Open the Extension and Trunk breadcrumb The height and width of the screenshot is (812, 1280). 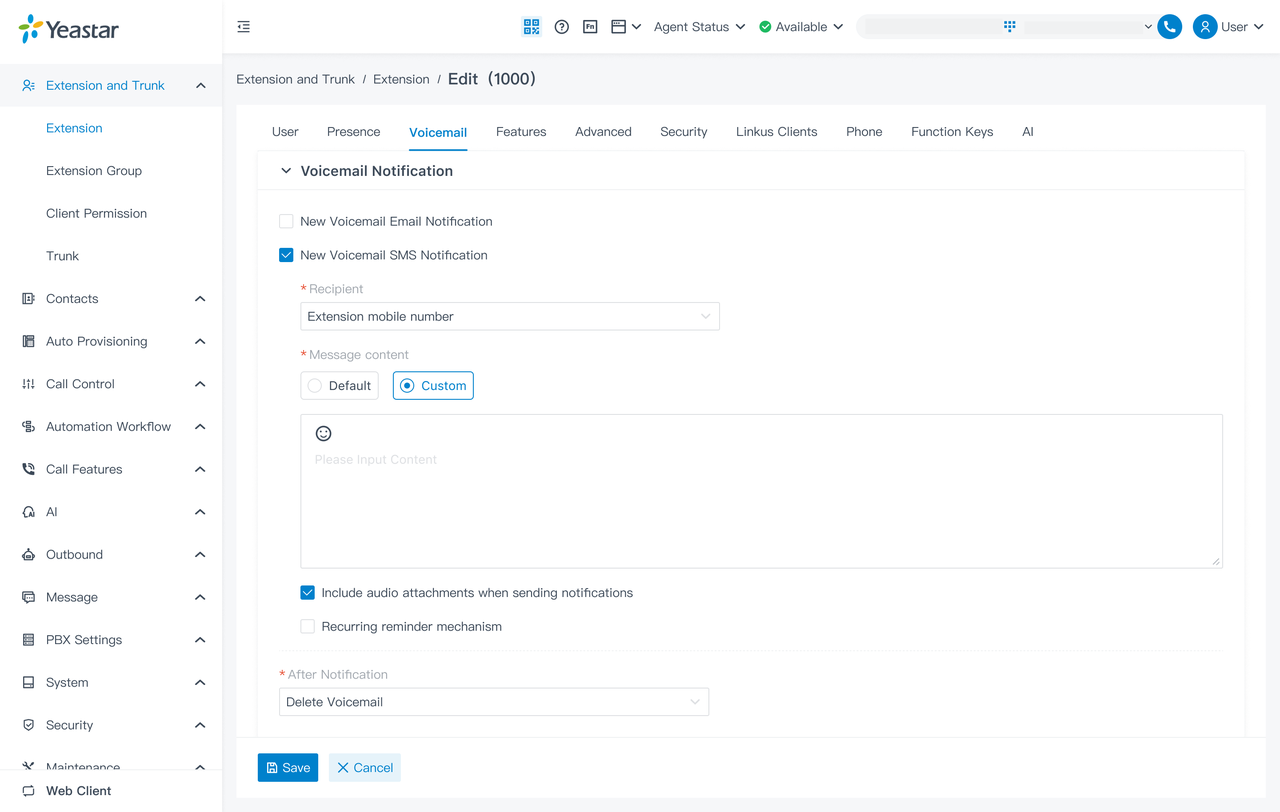[295, 79]
